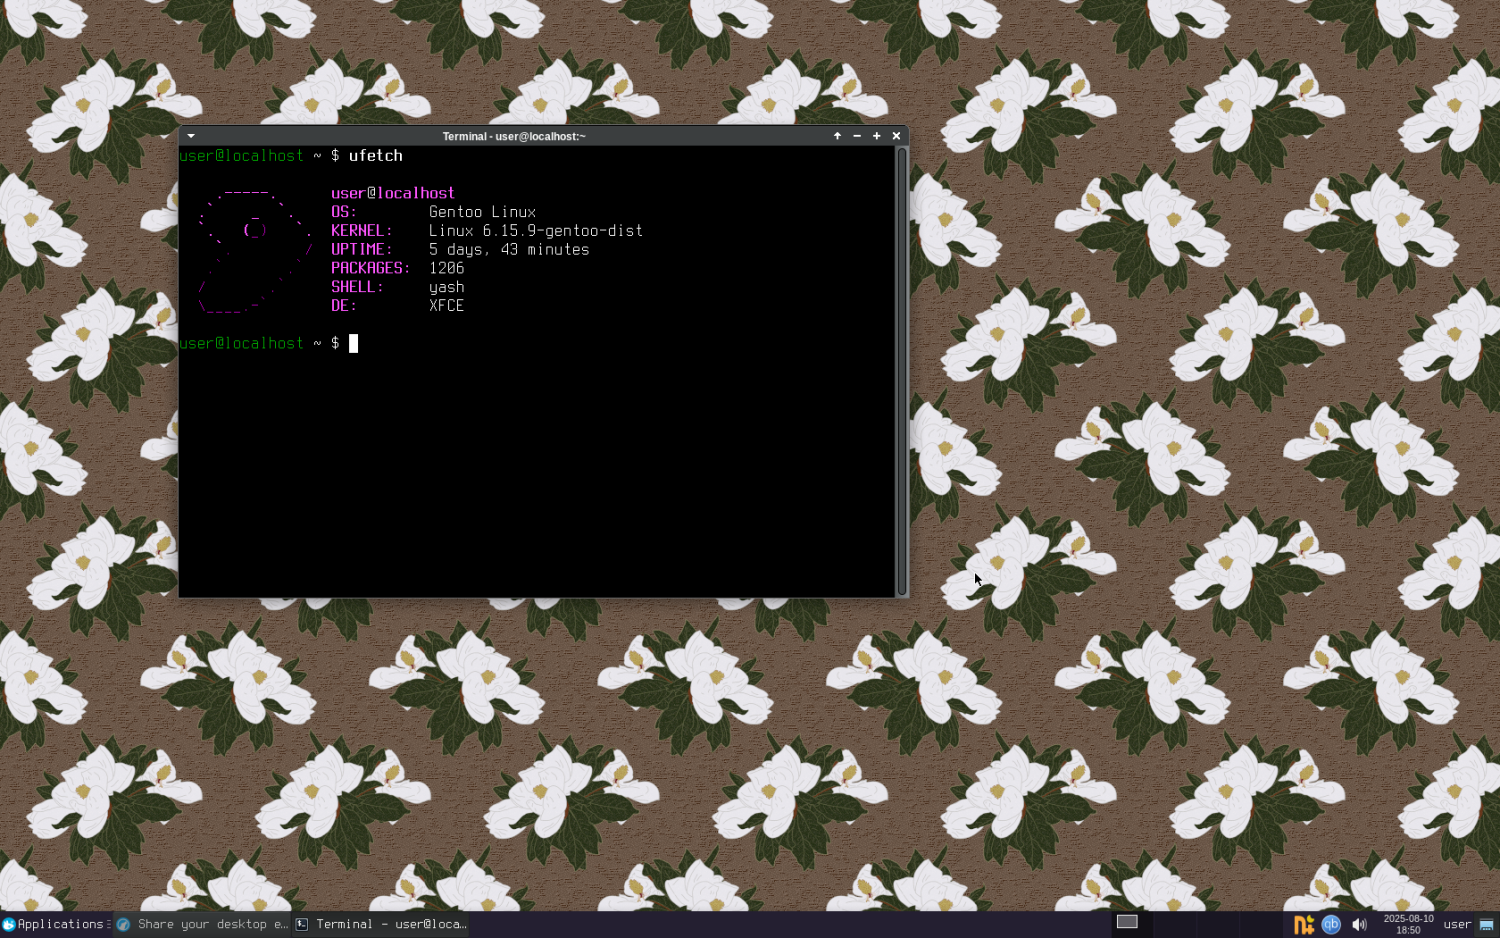Click the panel separator handle after Applications
The width and height of the screenshot is (1500, 938).
[109, 924]
